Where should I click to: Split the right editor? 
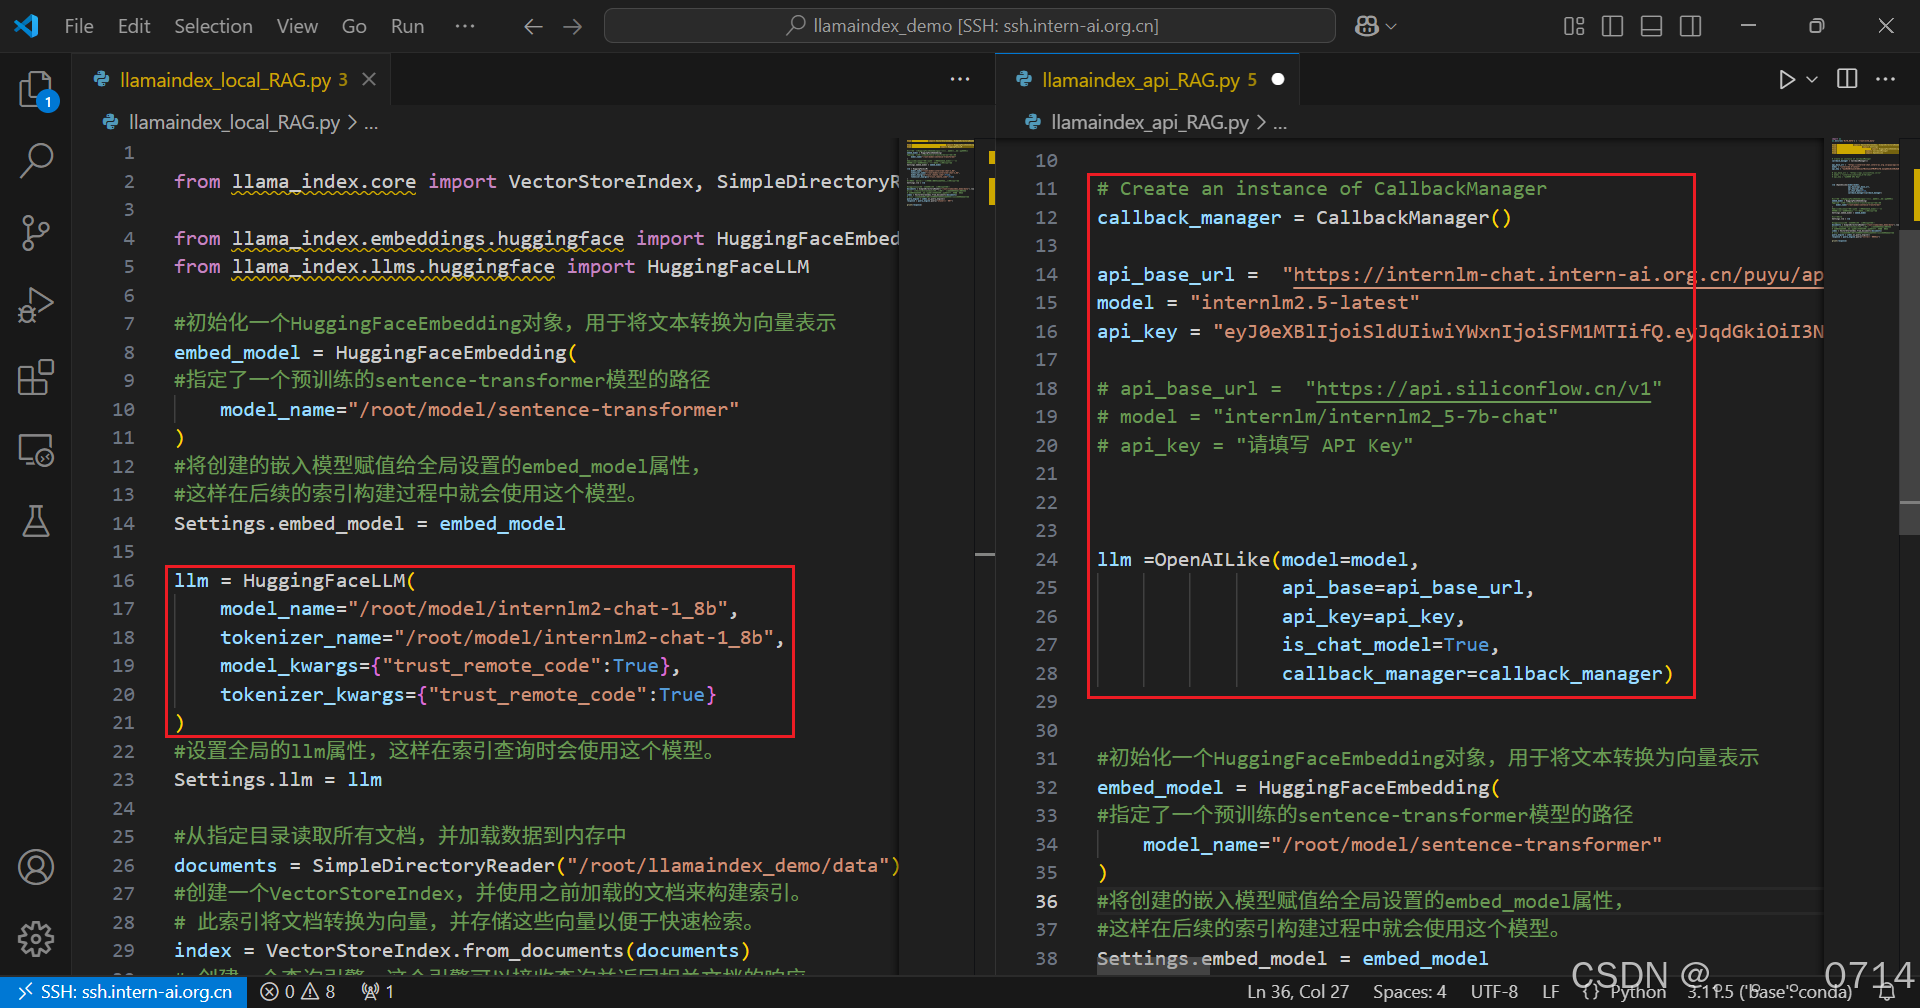[1847, 79]
